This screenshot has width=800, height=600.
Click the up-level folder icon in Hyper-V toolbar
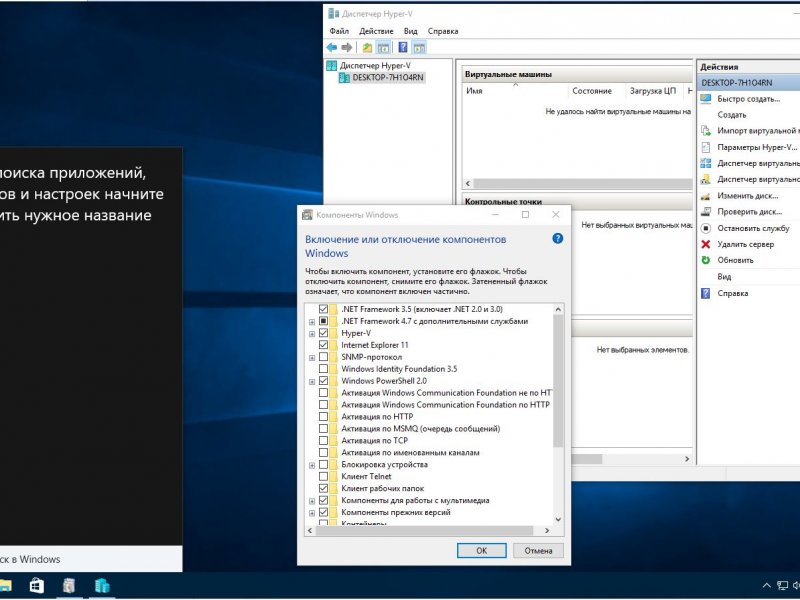[x=367, y=48]
